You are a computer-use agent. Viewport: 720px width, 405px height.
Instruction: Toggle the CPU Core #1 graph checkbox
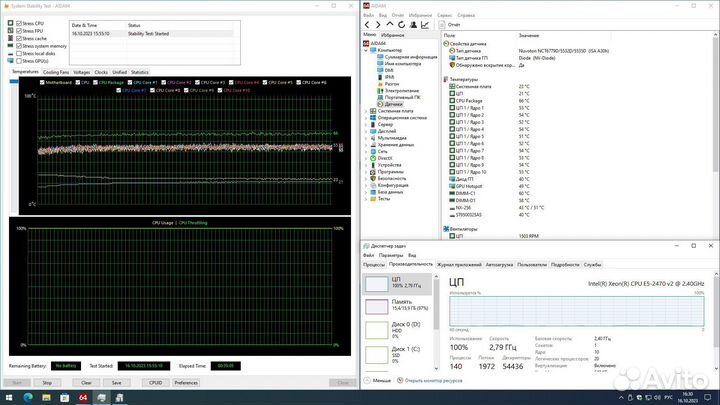[x=130, y=83]
